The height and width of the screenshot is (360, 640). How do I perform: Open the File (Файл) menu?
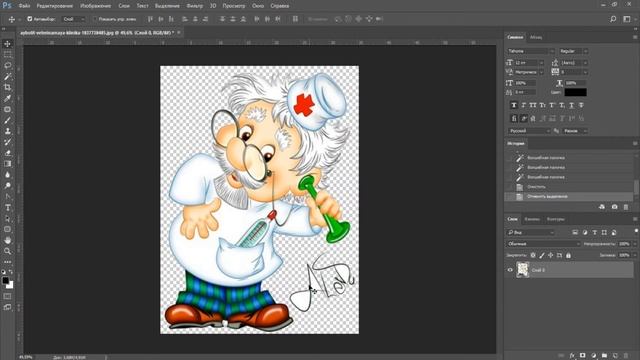[x=24, y=6]
